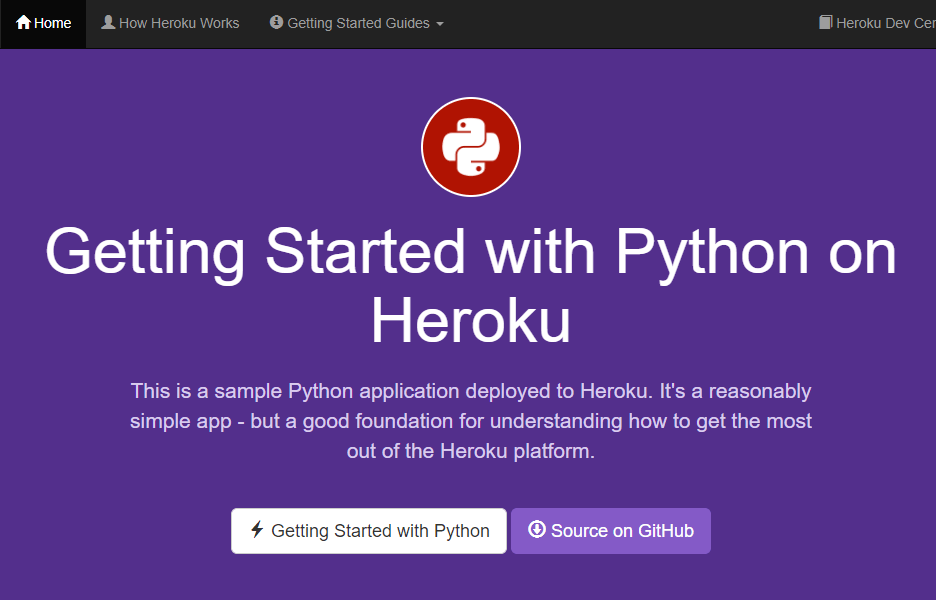
Task: Click the Getting Started with Python button
Action: 369,531
